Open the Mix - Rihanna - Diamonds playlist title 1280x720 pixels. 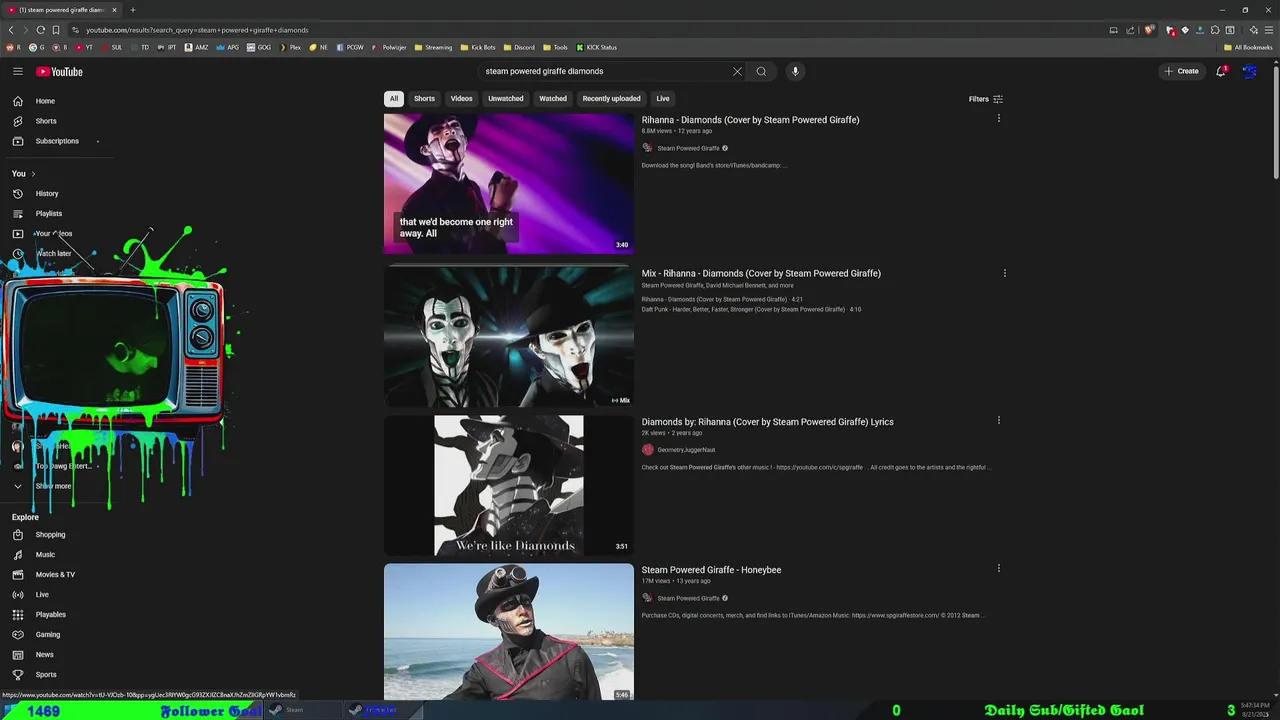click(761, 273)
